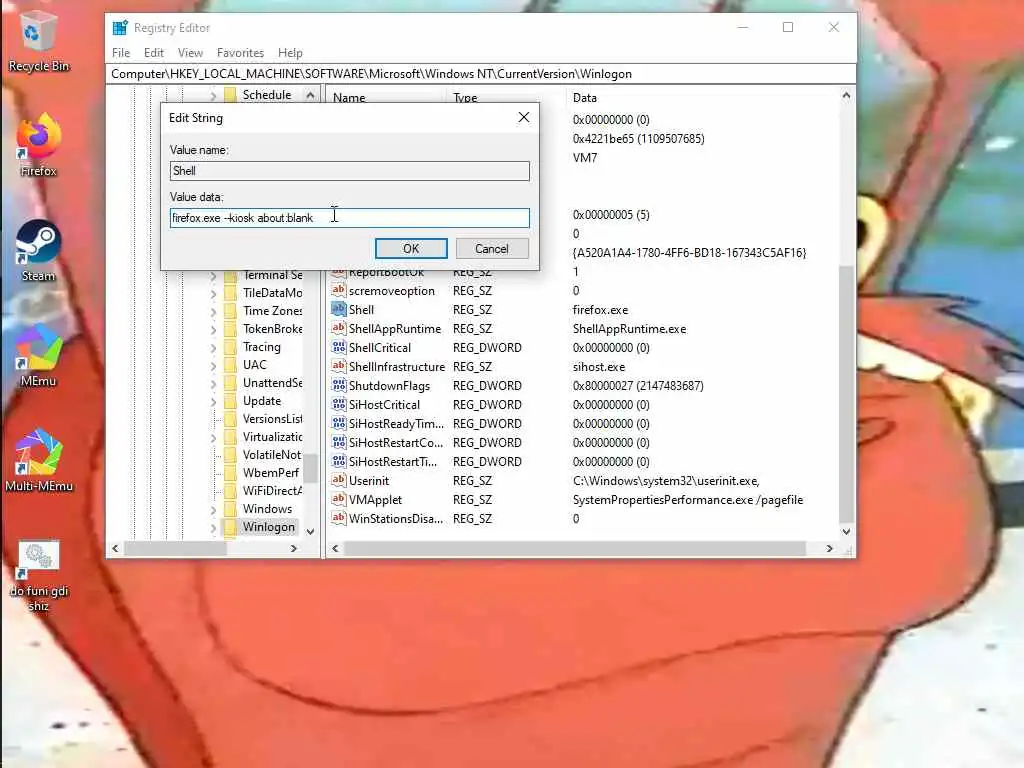Viewport: 1024px width, 768px height.
Task: Expand the UAC tree key
Action: 213,366
